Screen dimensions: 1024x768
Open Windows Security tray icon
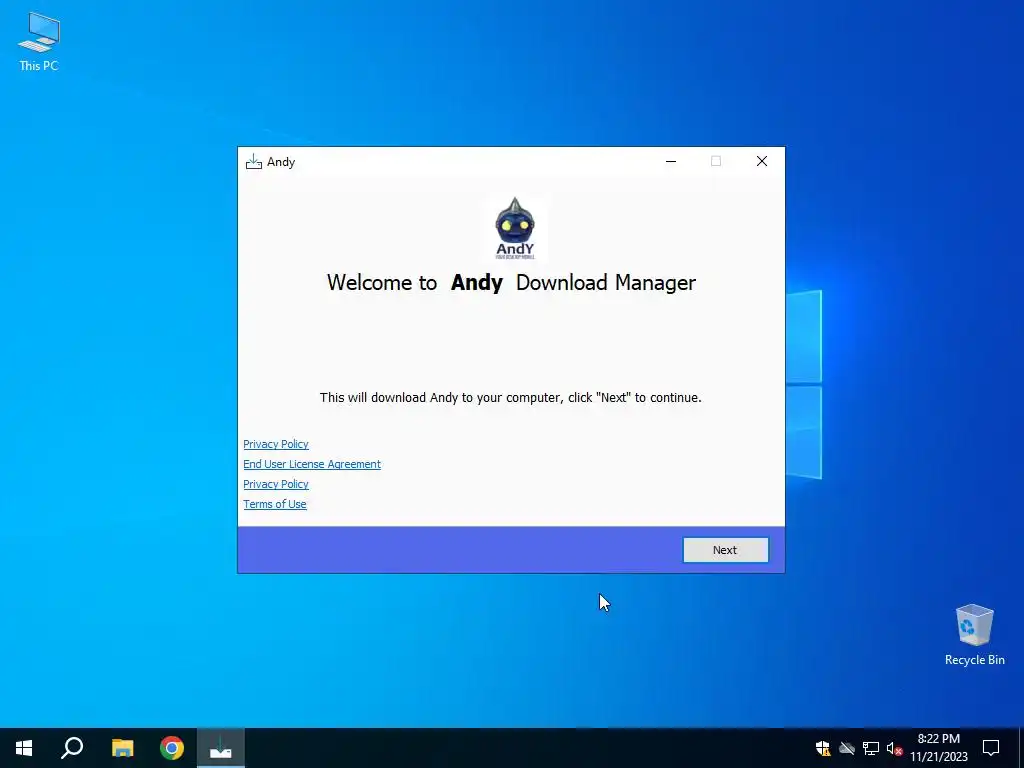[x=823, y=748]
